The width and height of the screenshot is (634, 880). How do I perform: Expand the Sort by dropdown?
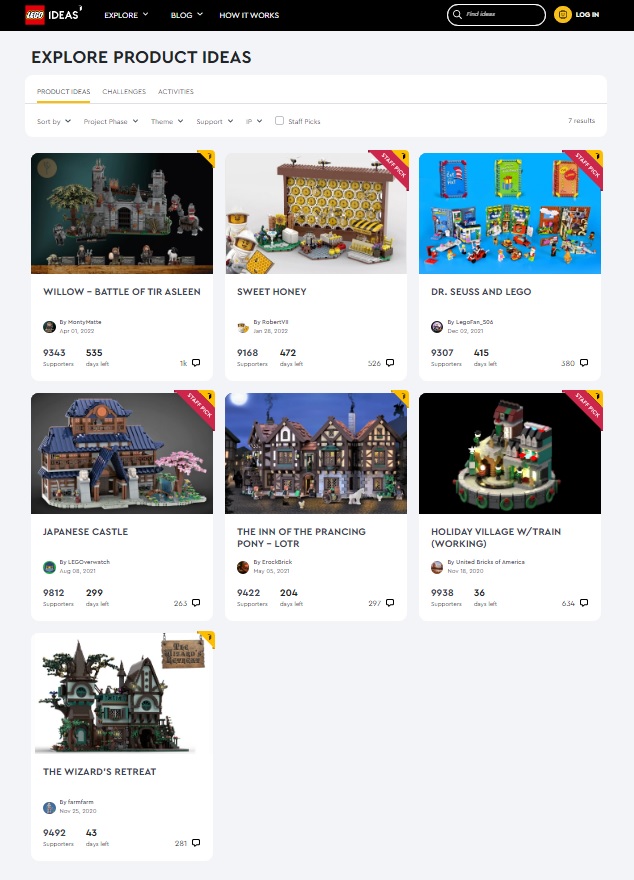pyautogui.click(x=54, y=121)
